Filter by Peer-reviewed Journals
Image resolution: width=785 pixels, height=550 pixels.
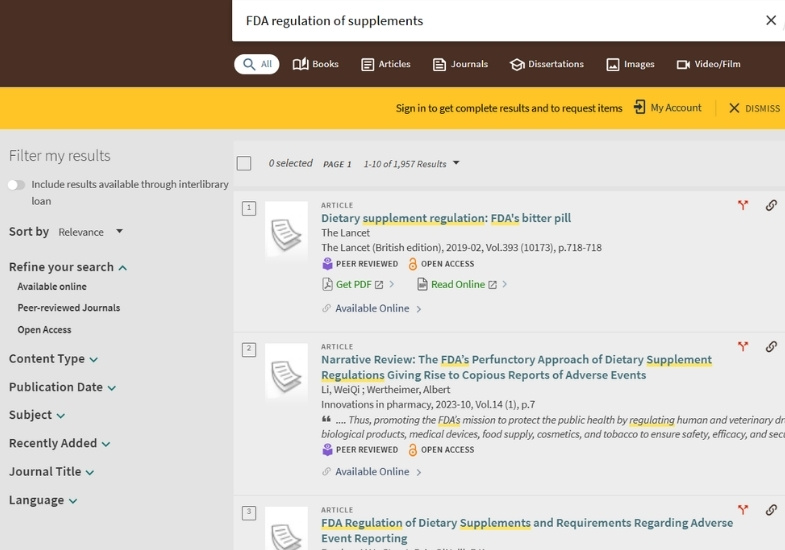tap(69, 308)
